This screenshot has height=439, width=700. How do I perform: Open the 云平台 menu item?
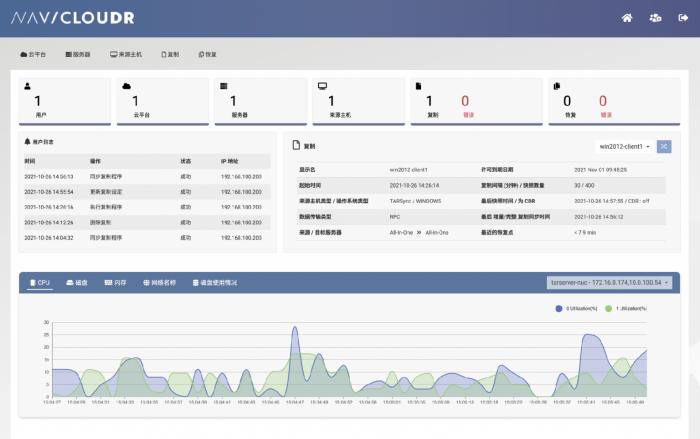(x=33, y=54)
